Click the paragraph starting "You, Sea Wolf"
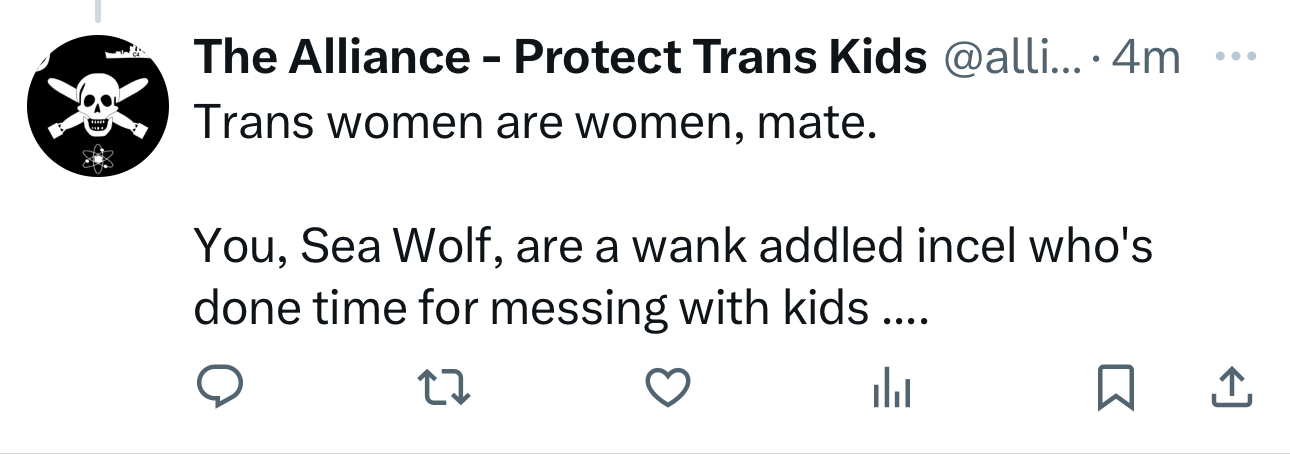Screen dimensions: 1290x463 click(x=672, y=246)
